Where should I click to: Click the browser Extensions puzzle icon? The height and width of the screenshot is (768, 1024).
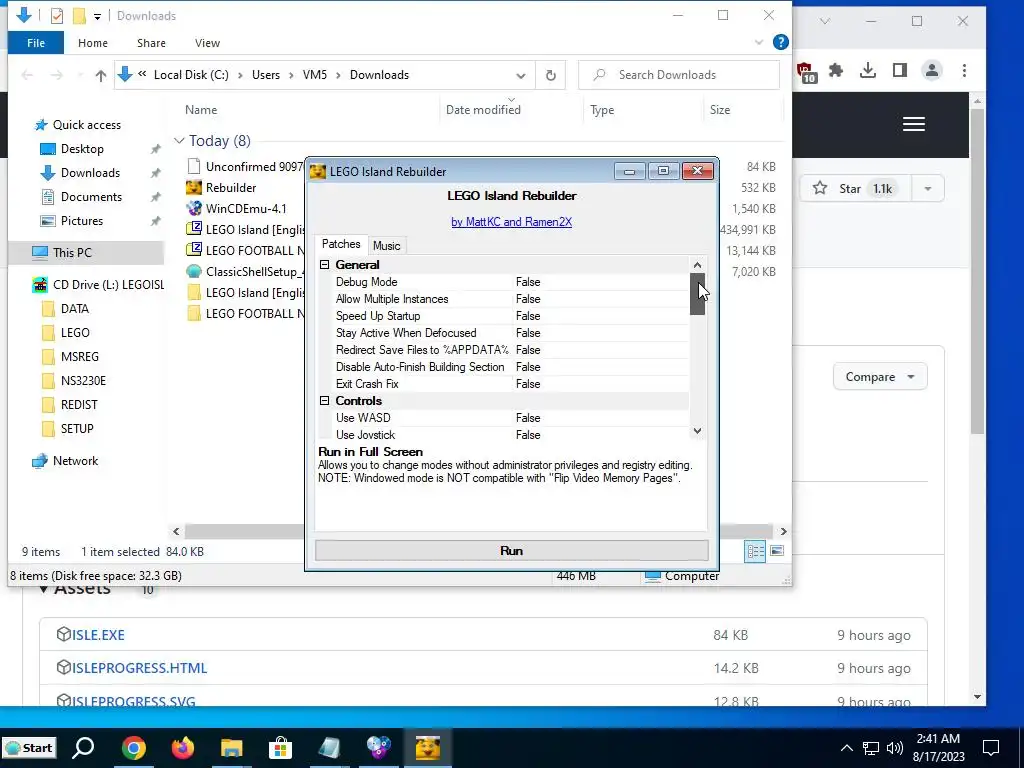point(836,71)
